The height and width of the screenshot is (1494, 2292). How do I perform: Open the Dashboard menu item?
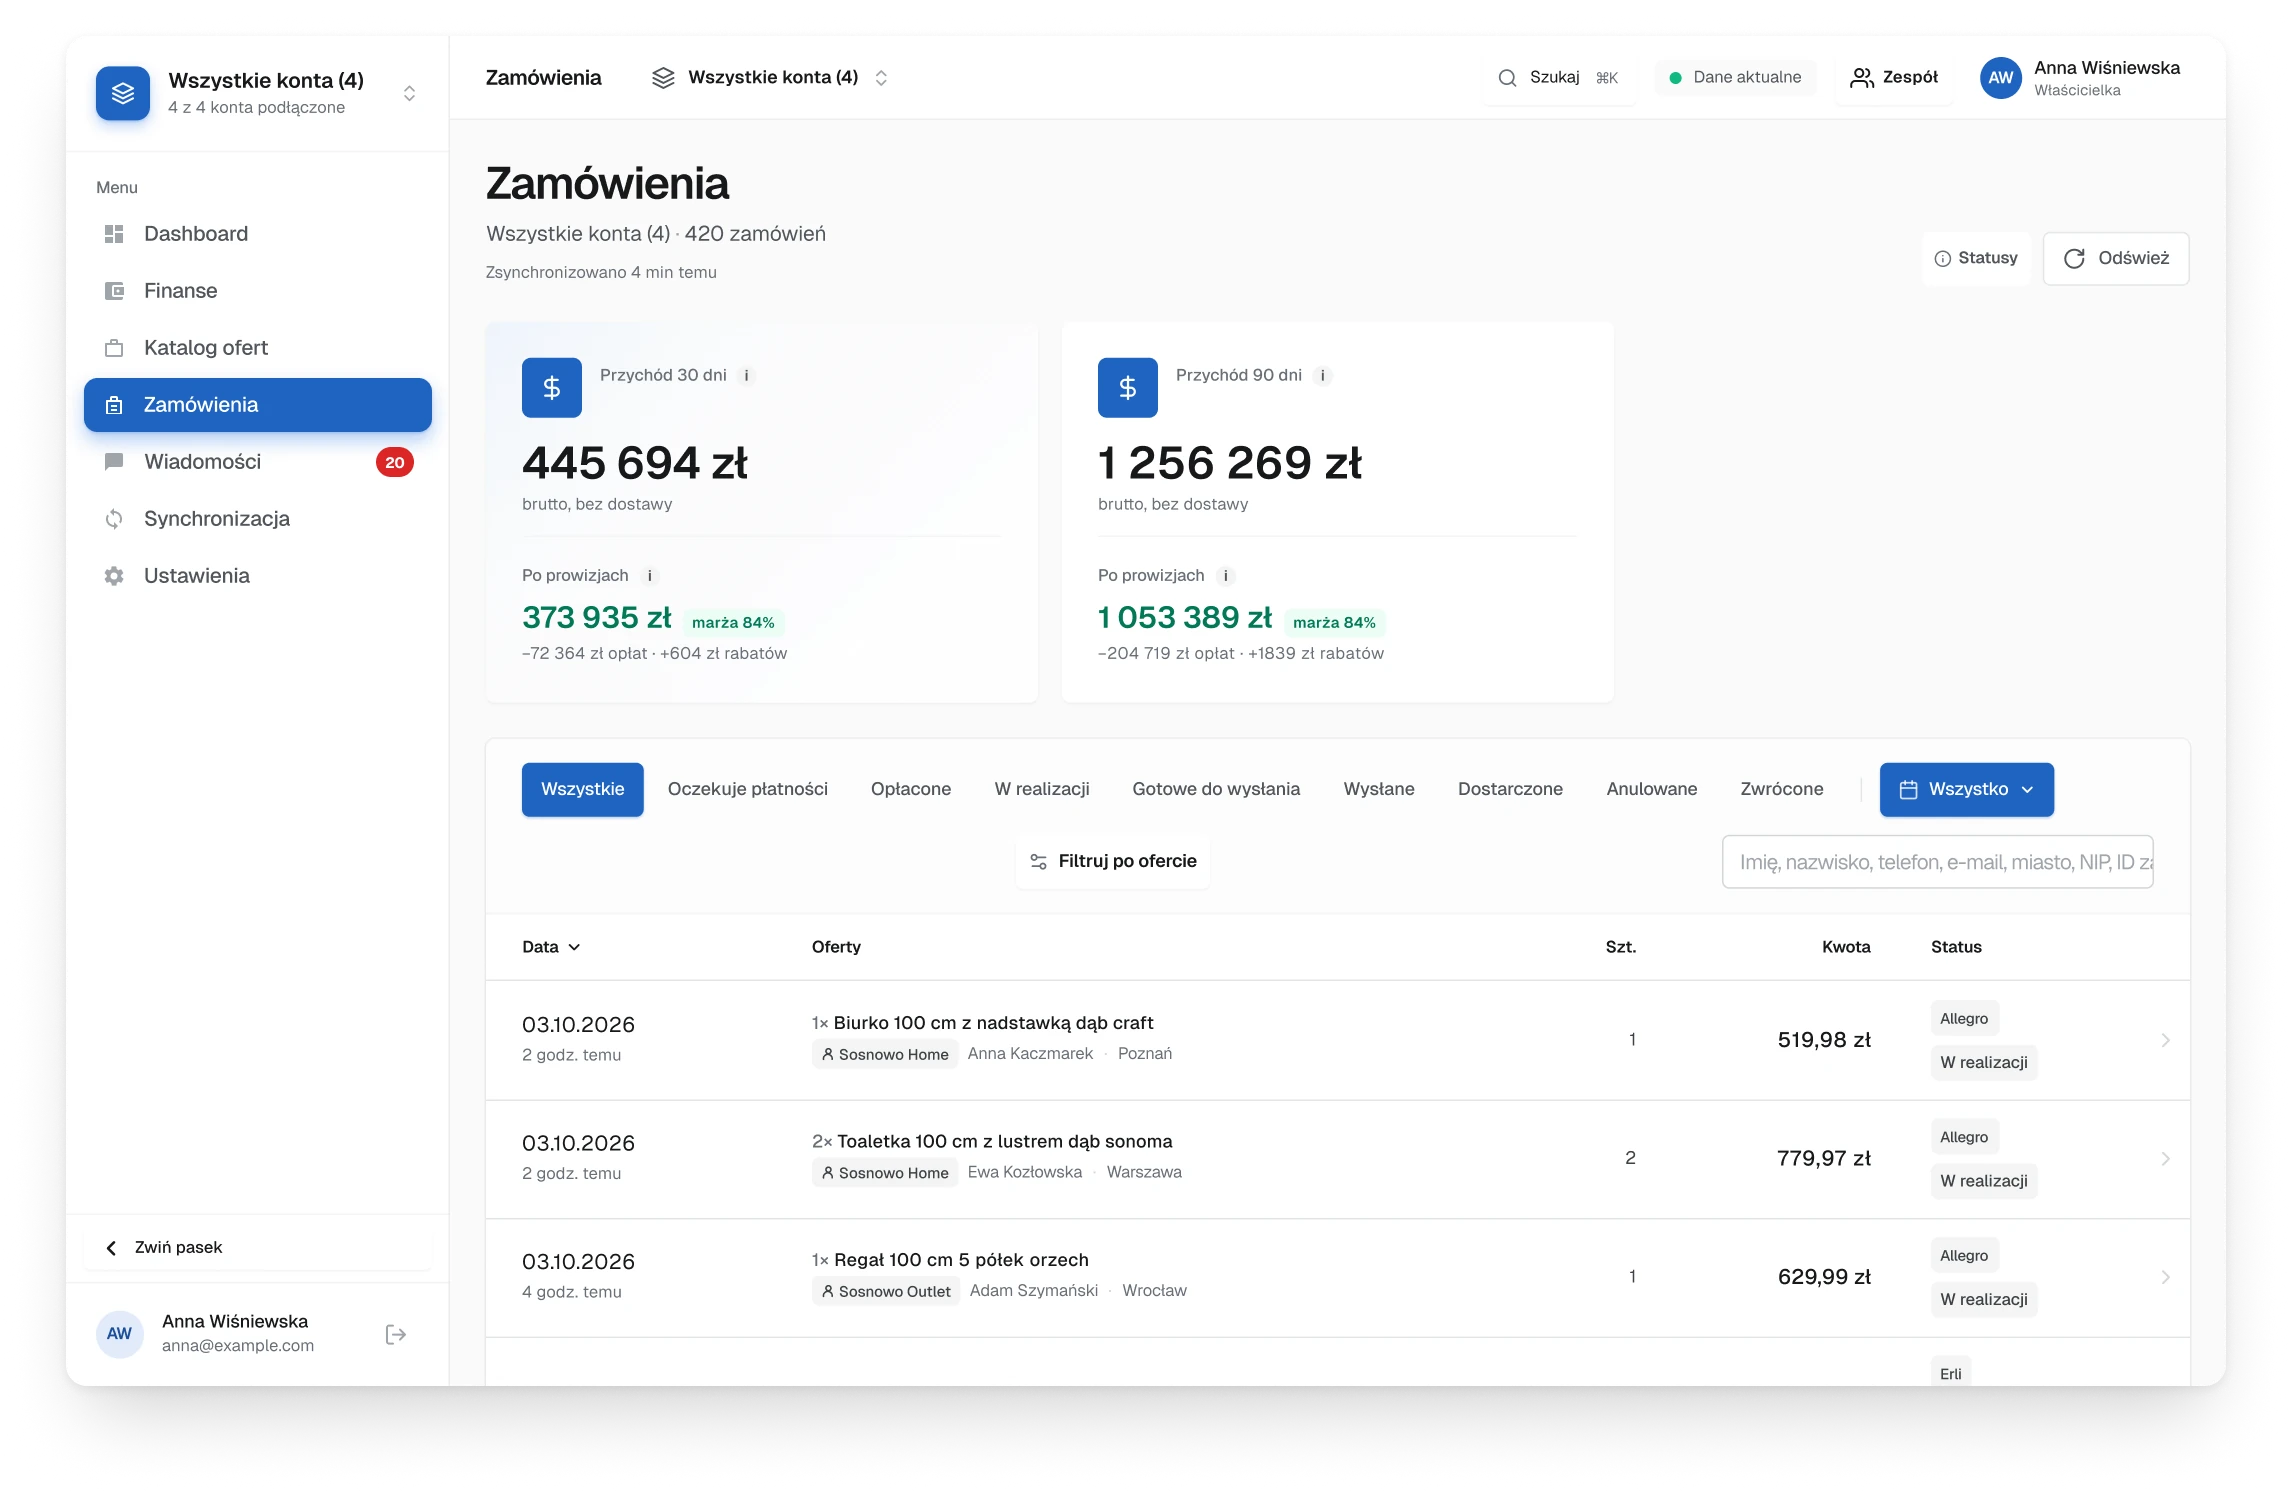point(258,234)
